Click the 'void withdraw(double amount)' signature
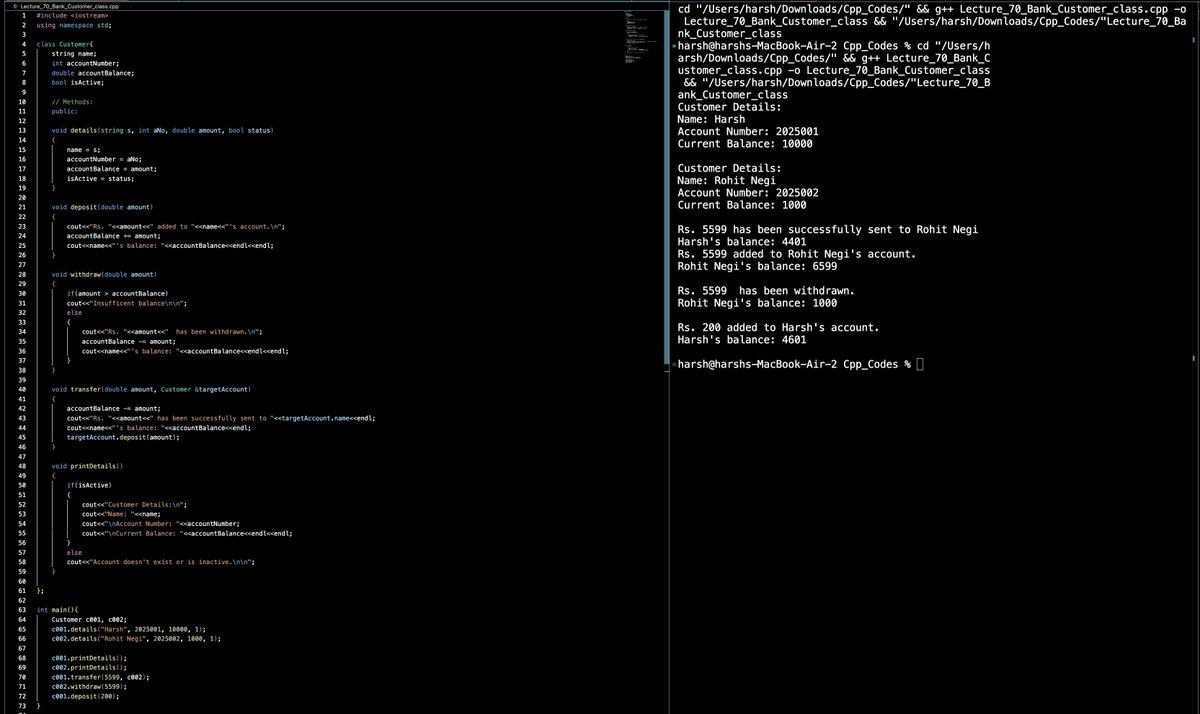1200x714 pixels. click(x=105, y=274)
